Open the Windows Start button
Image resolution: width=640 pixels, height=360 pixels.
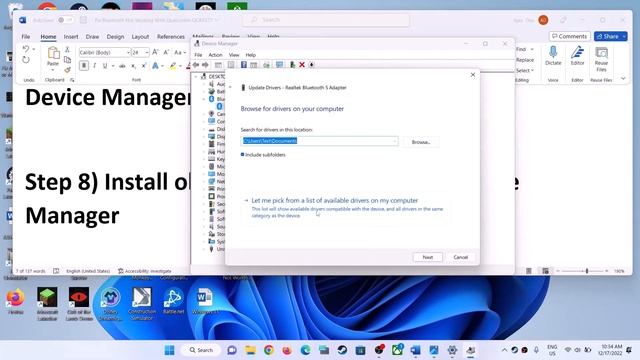pyautogui.click(x=169, y=350)
